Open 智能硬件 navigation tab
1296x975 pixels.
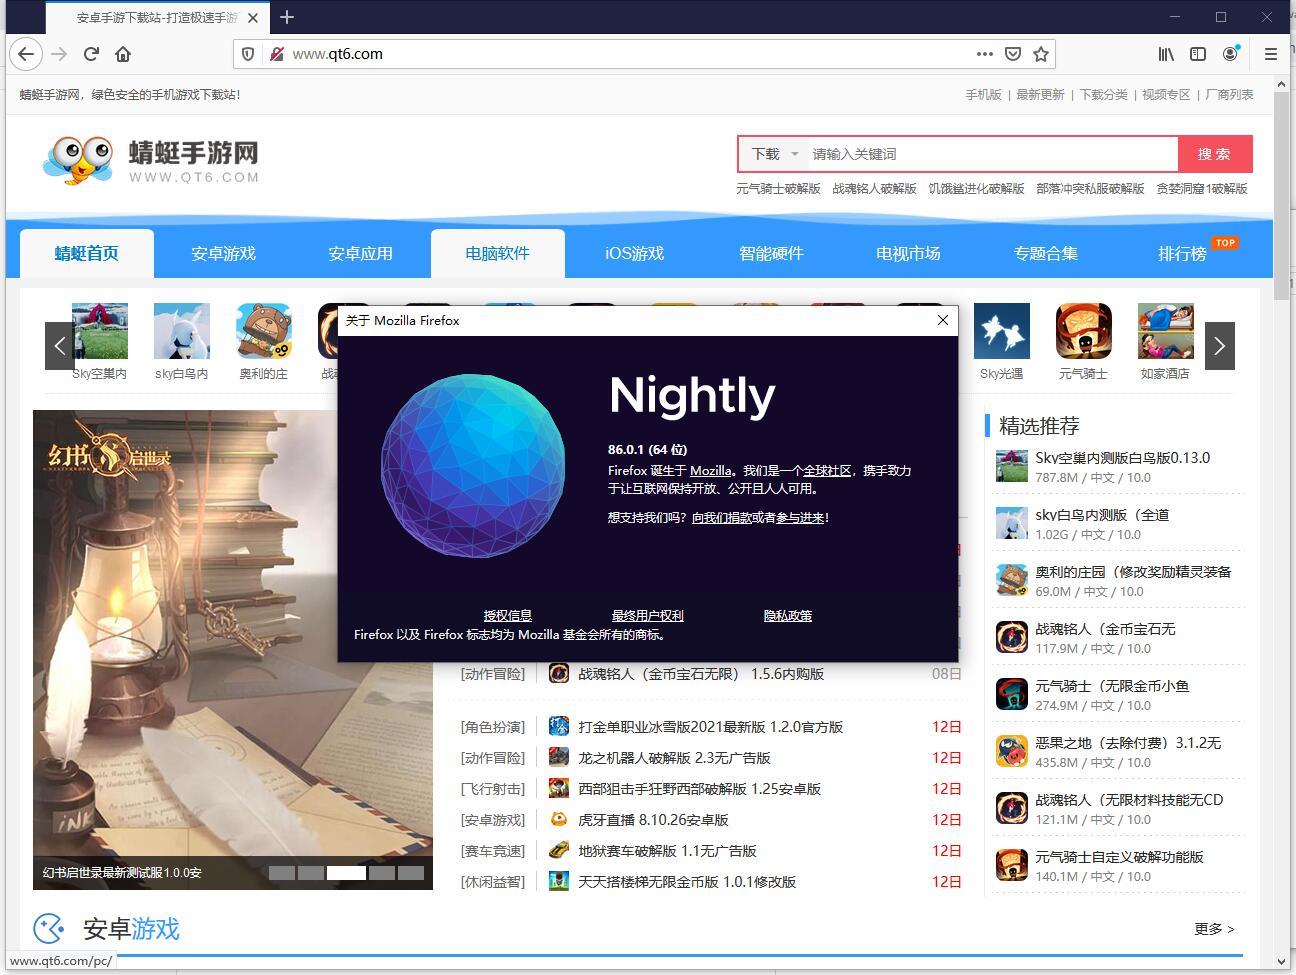(x=772, y=253)
